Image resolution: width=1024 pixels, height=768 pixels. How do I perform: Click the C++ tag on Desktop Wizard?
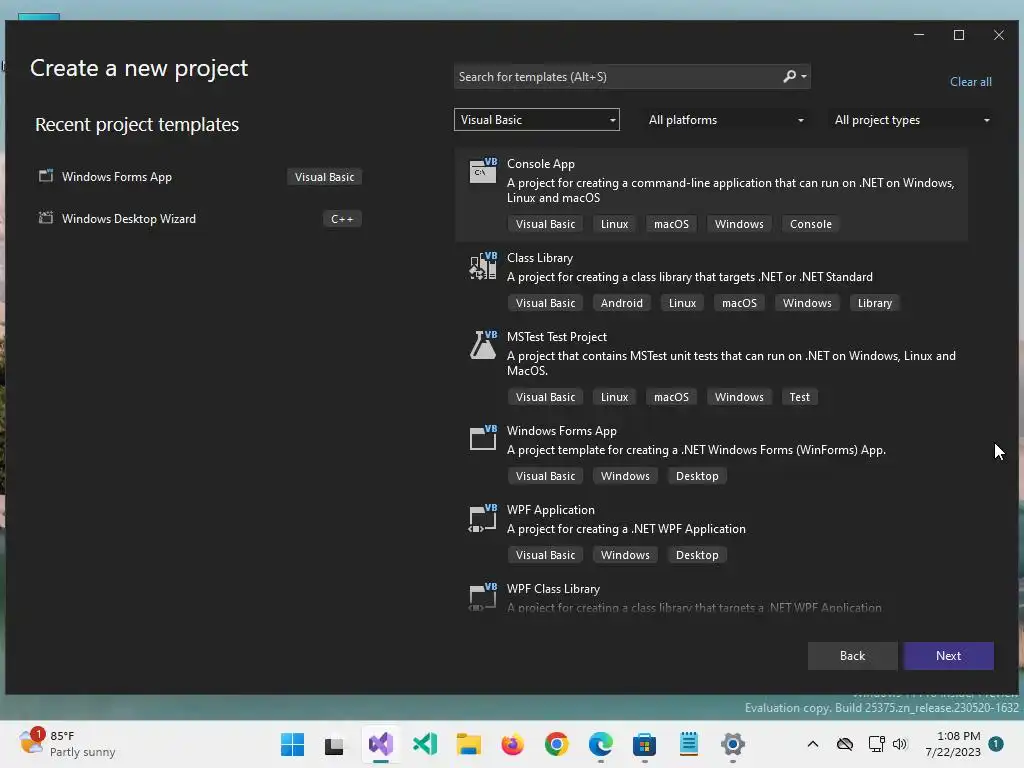[342, 219]
